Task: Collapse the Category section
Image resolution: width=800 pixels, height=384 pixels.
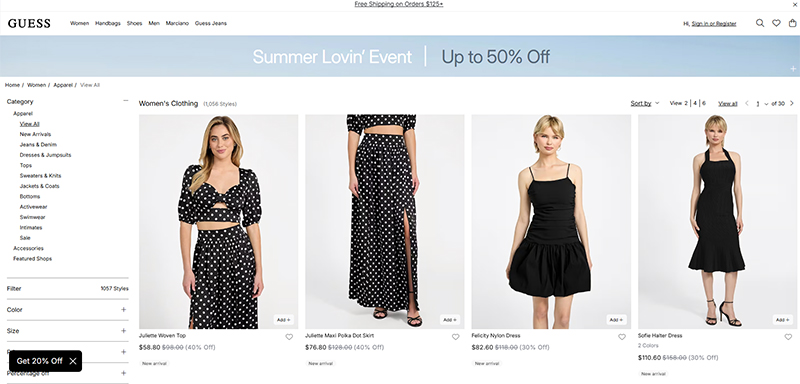Action: tap(126, 101)
